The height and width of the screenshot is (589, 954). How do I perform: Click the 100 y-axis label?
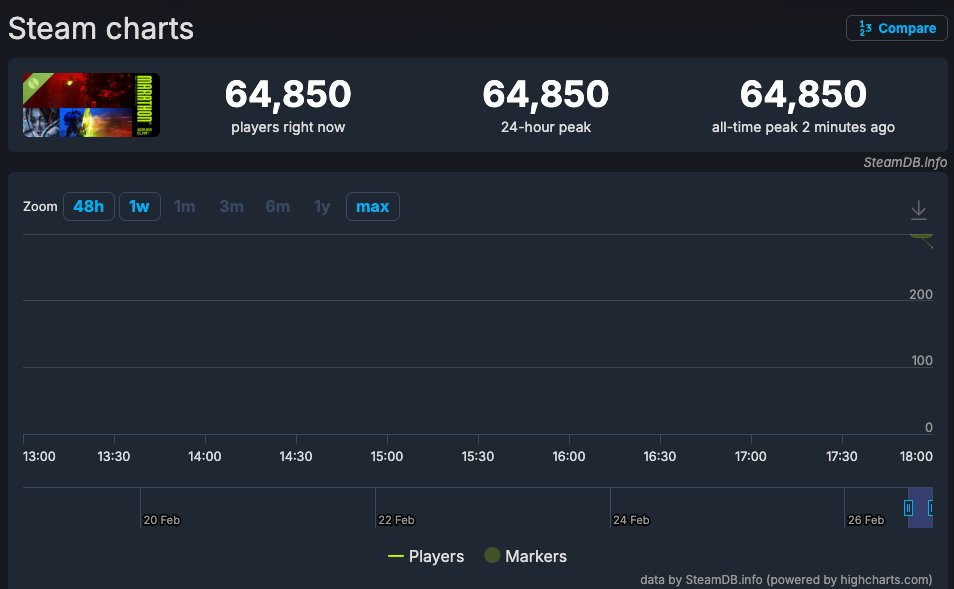(x=922, y=360)
